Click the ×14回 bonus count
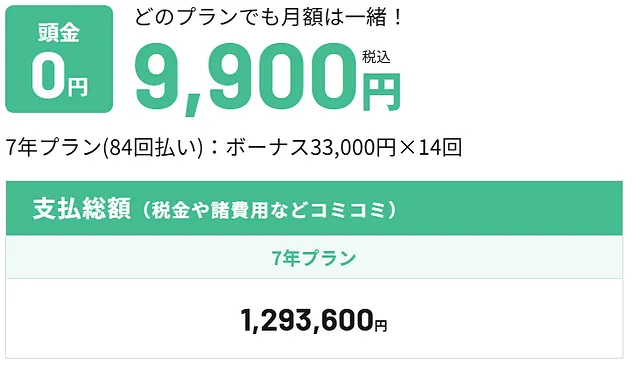Viewport: 640px width, 370px height. (430, 147)
